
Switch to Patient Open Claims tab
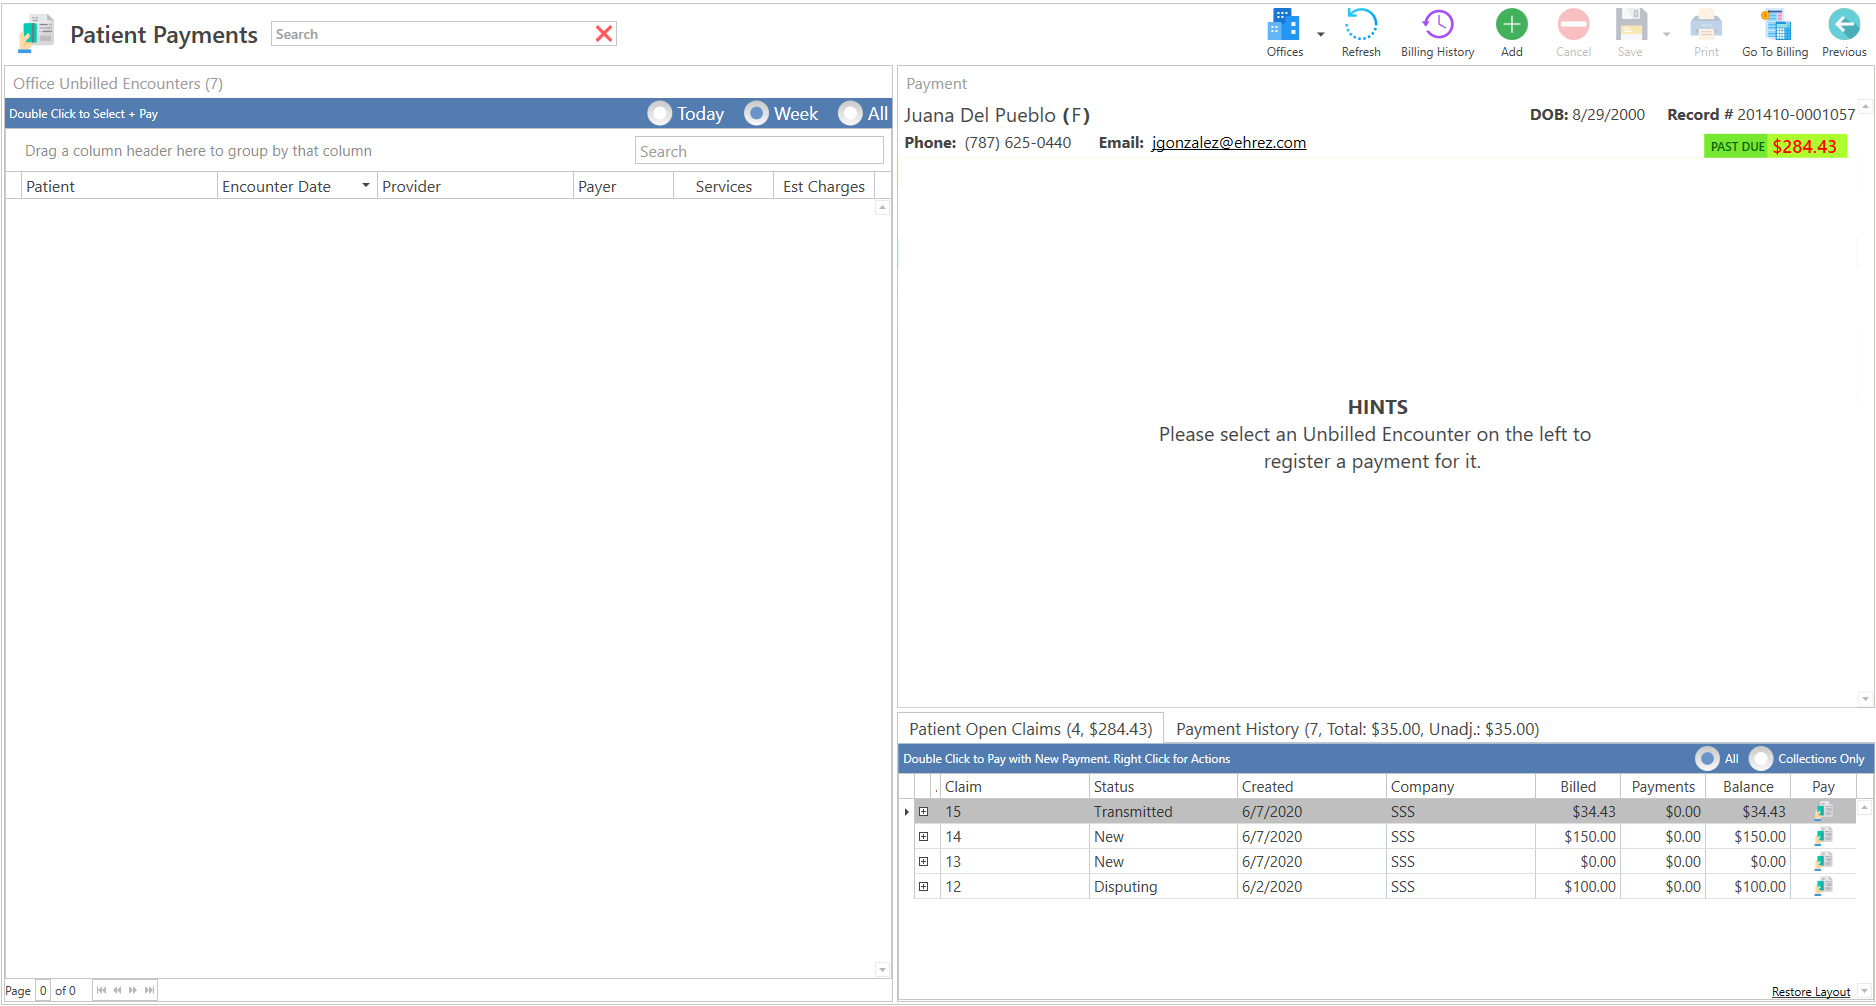click(1030, 729)
